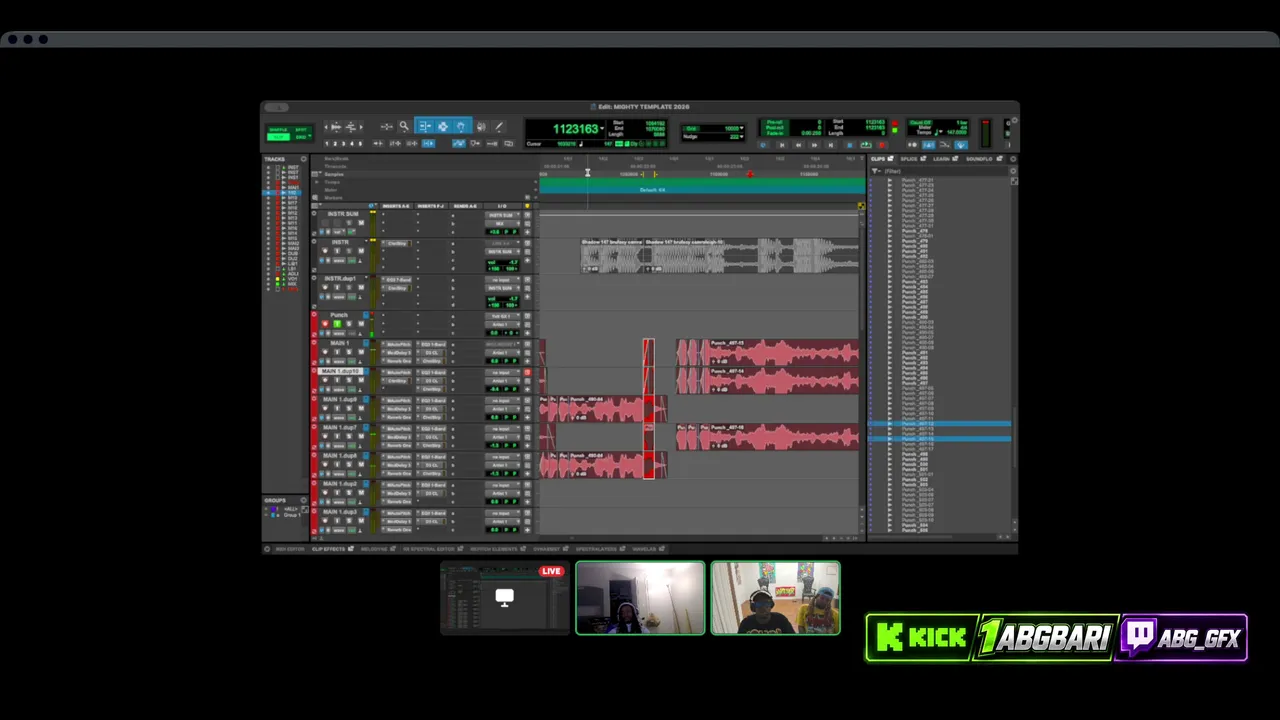1280x720 pixels.
Task: Open the Grid value dropdown
Action: [742, 128]
